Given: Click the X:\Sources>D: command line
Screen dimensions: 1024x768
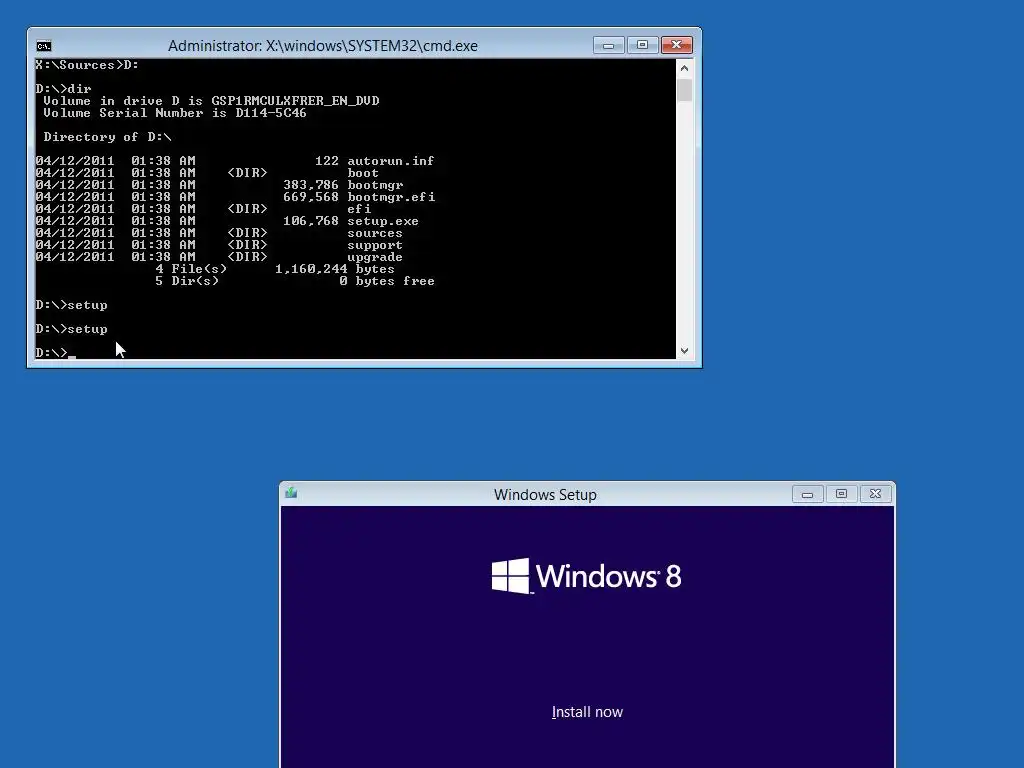Looking at the screenshot, I should [x=87, y=65].
